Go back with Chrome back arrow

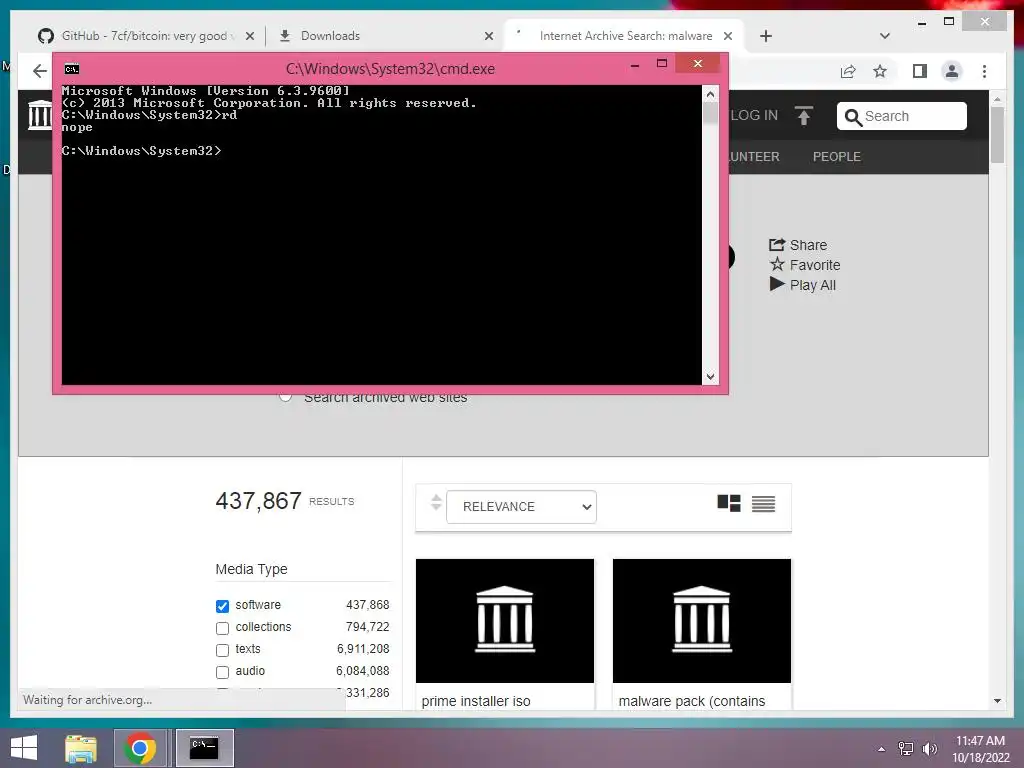(40, 71)
